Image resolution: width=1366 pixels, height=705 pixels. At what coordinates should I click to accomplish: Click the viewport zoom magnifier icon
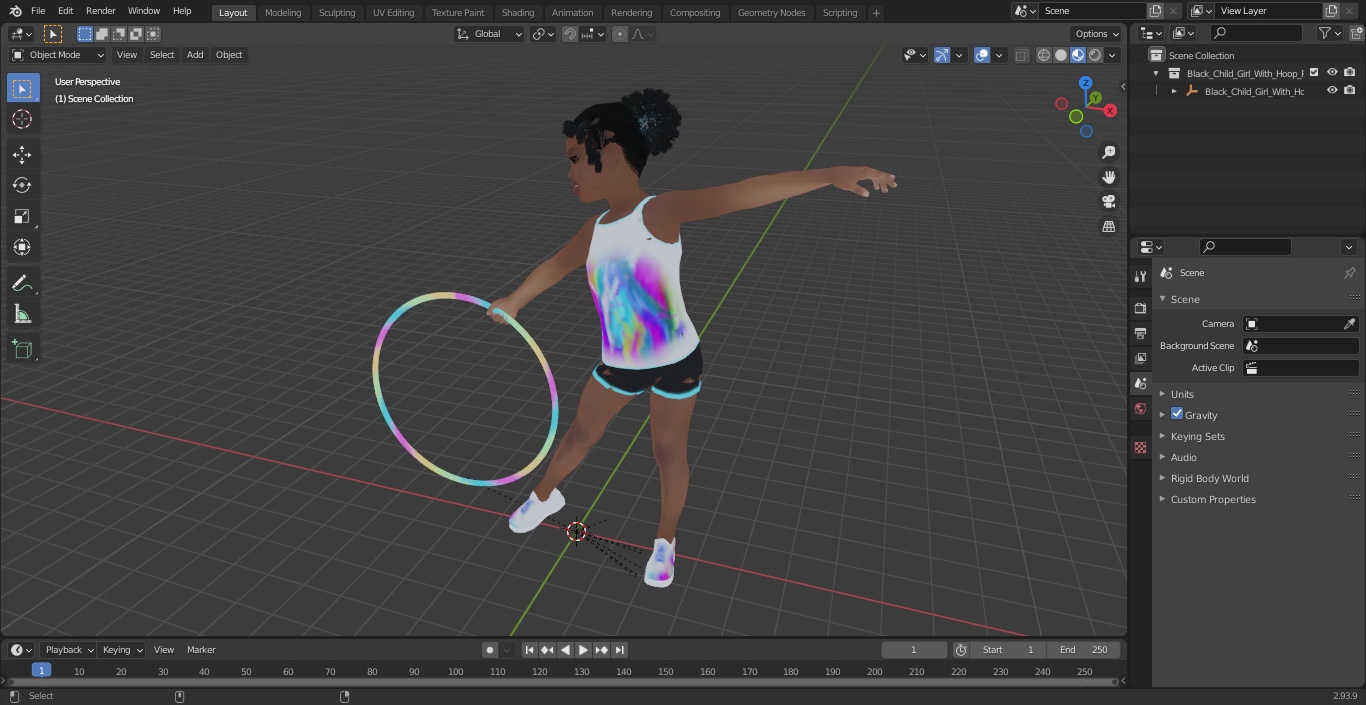point(1108,152)
